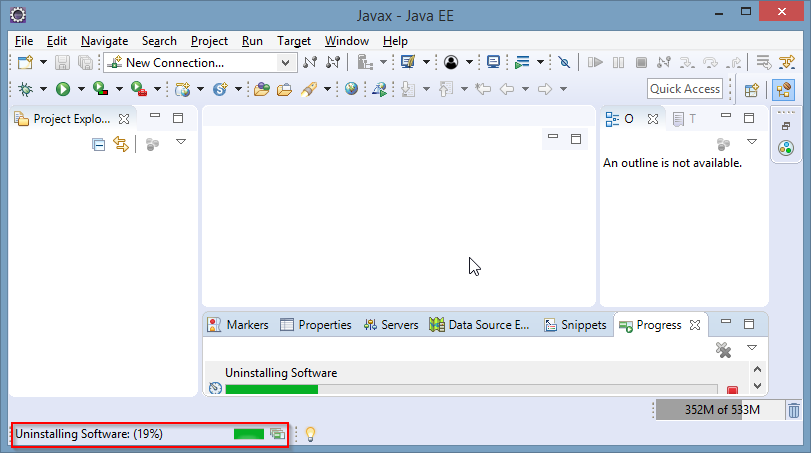The width and height of the screenshot is (811, 453).
Task: Open Progress view menu triangle
Action: tap(752, 347)
